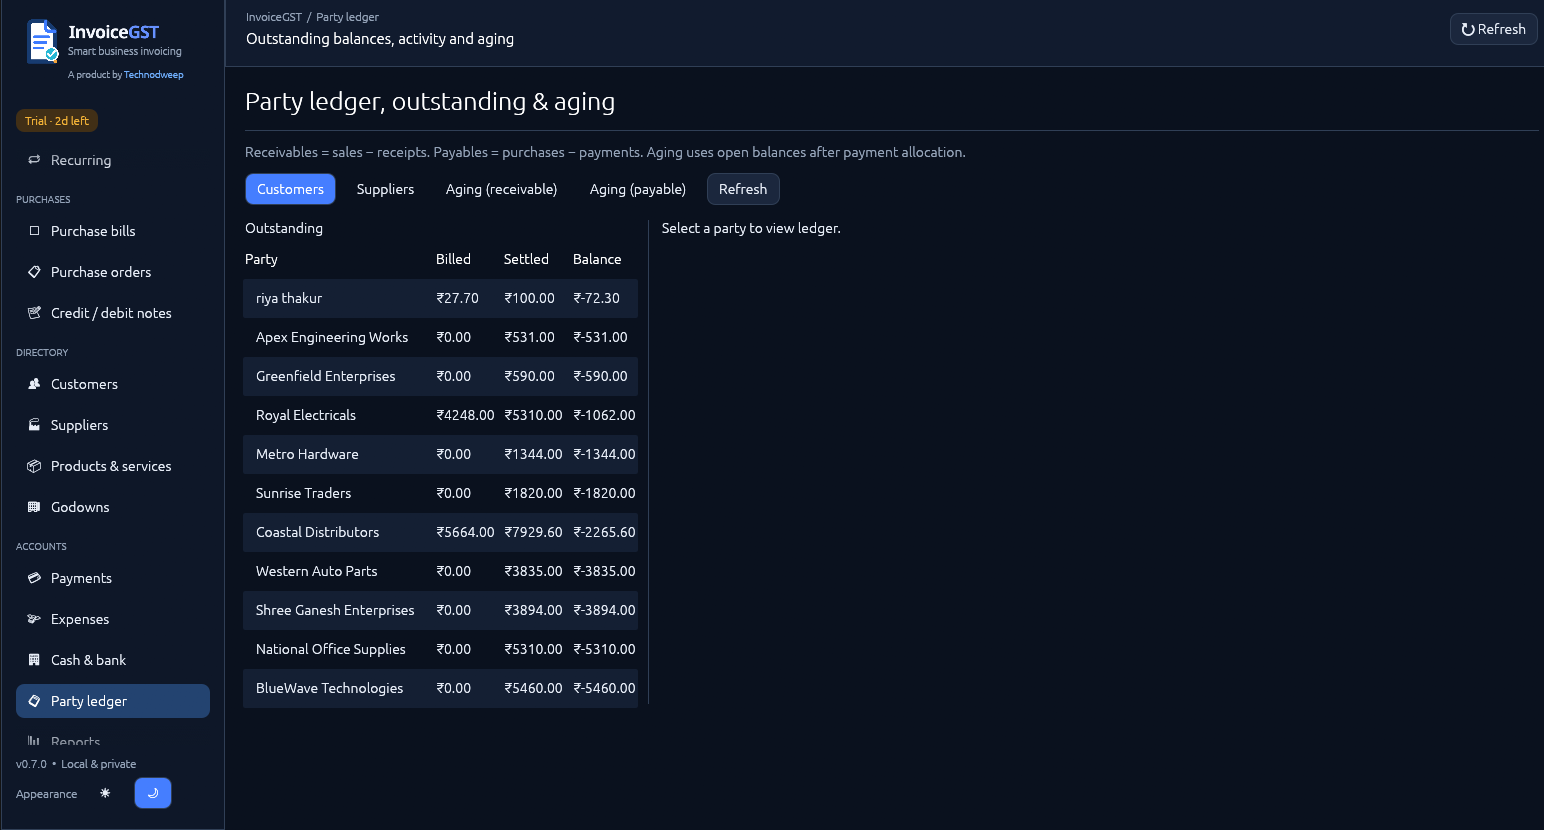Image resolution: width=1544 pixels, height=830 pixels.
Task: Open Recurring in sidebar
Action: tap(113, 160)
